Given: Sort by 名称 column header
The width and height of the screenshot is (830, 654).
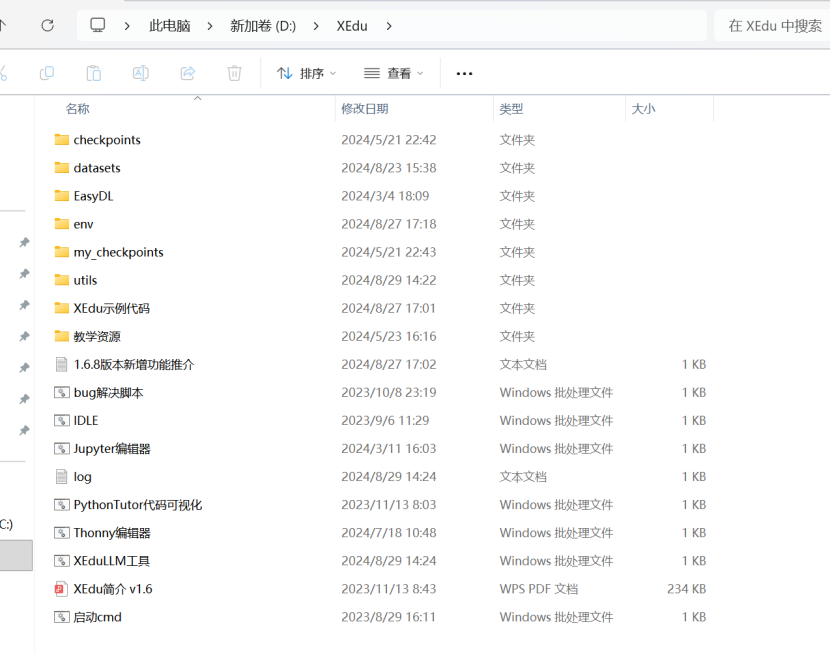Looking at the screenshot, I should tap(78, 109).
